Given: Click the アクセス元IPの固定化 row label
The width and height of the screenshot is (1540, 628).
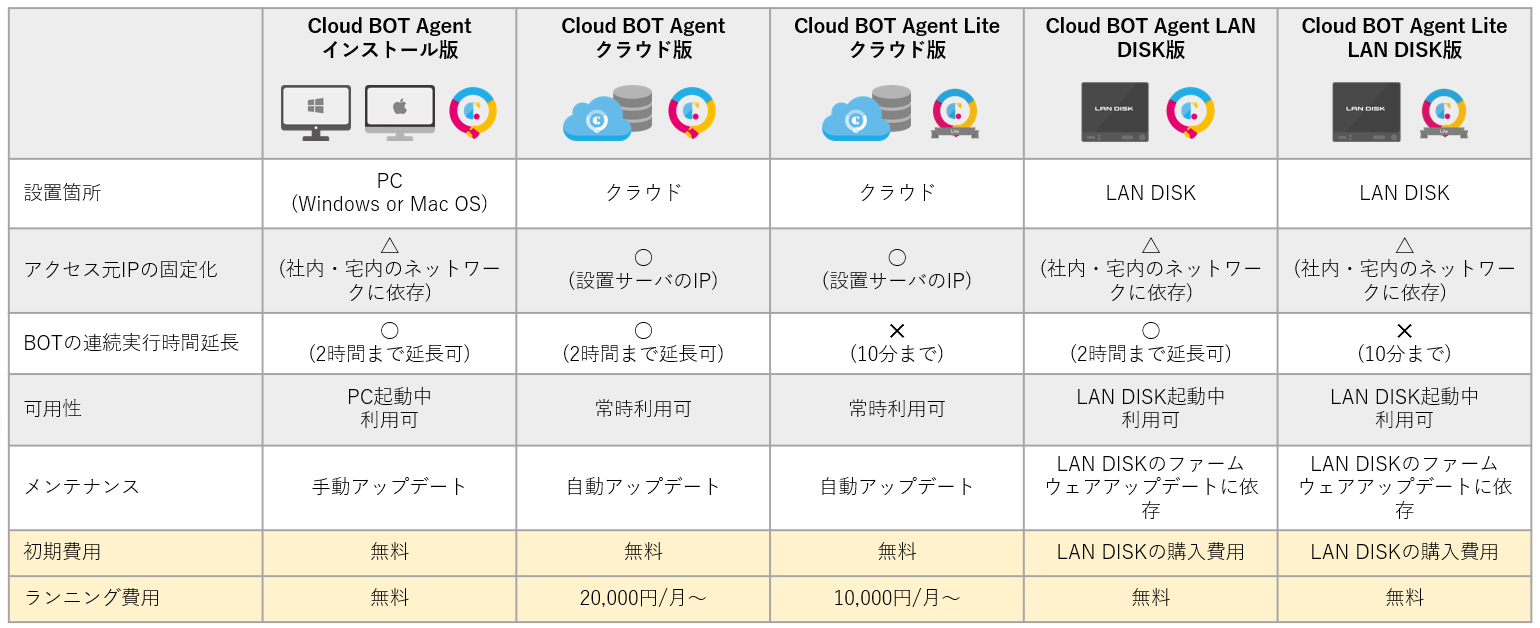Looking at the screenshot, I should tap(121, 270).
